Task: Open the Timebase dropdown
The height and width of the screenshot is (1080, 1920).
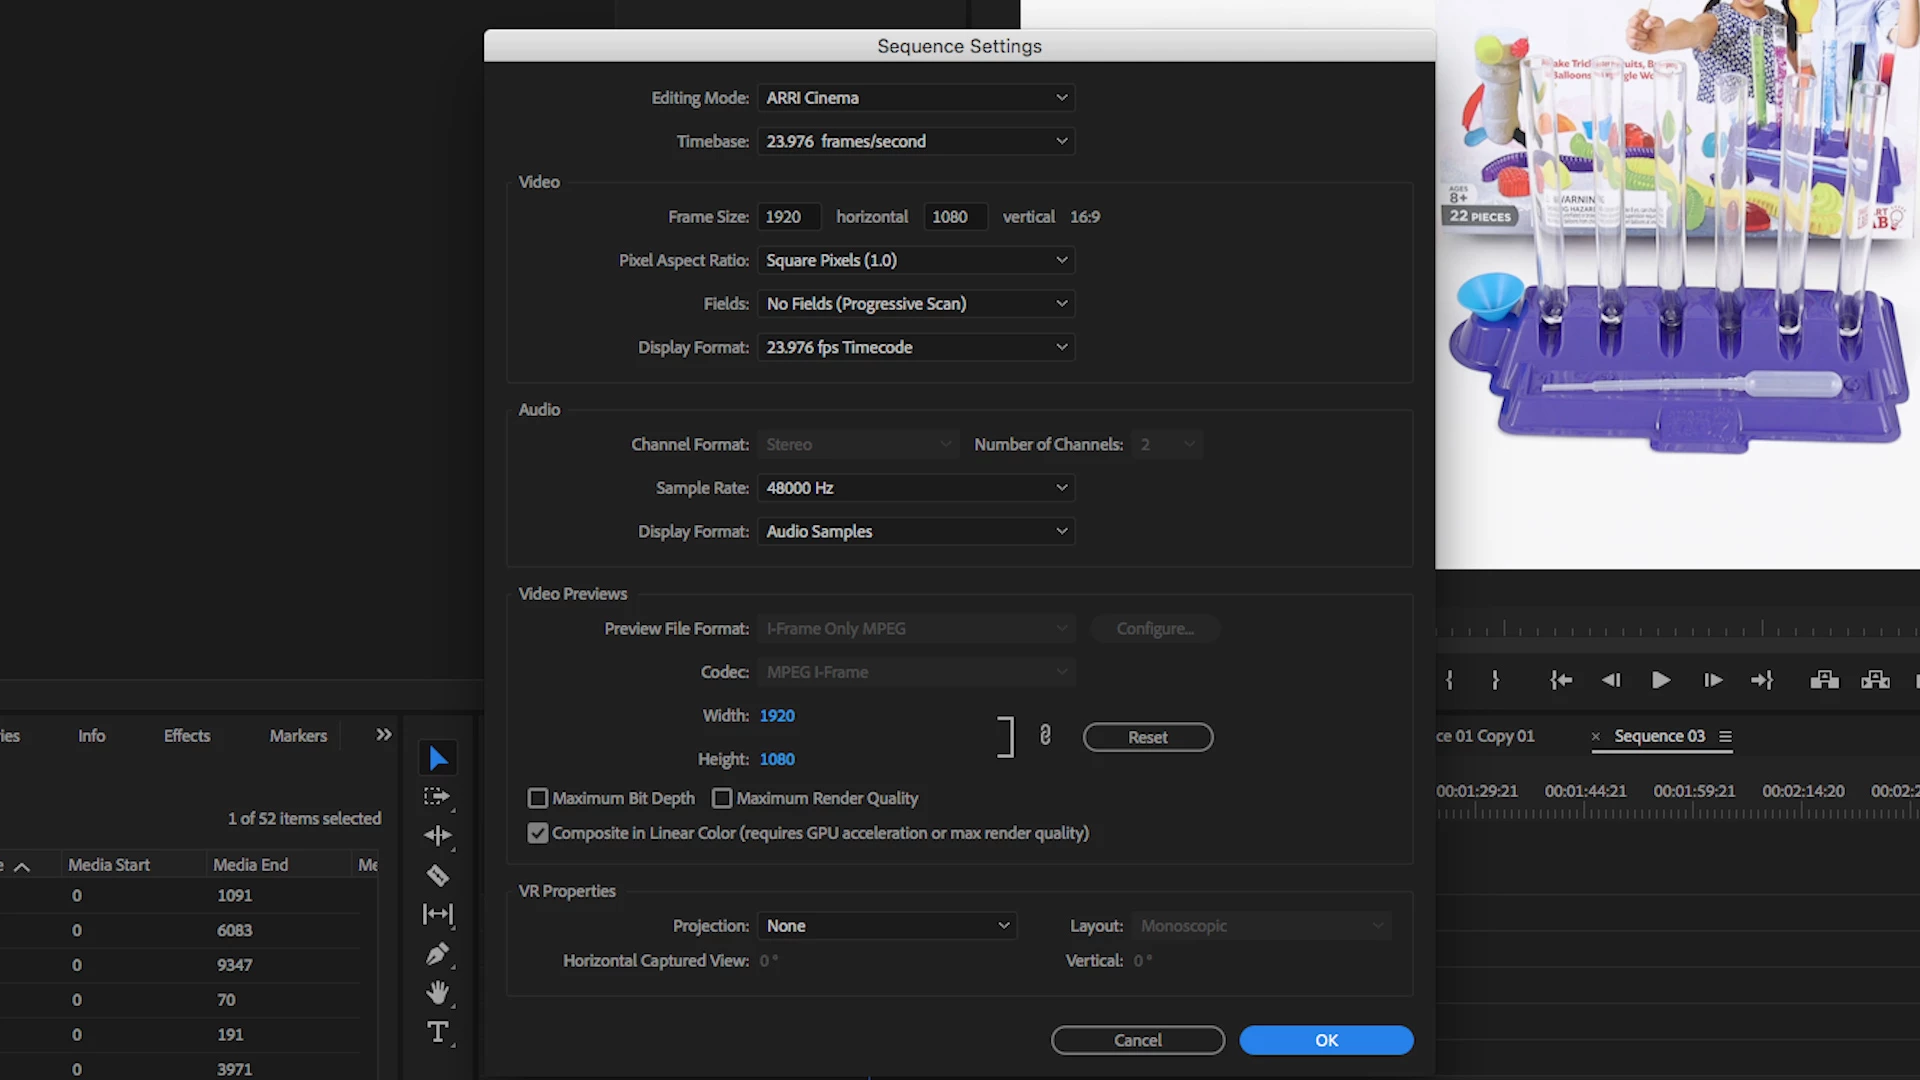Action: pyautogui.click(x=915, y=142)
